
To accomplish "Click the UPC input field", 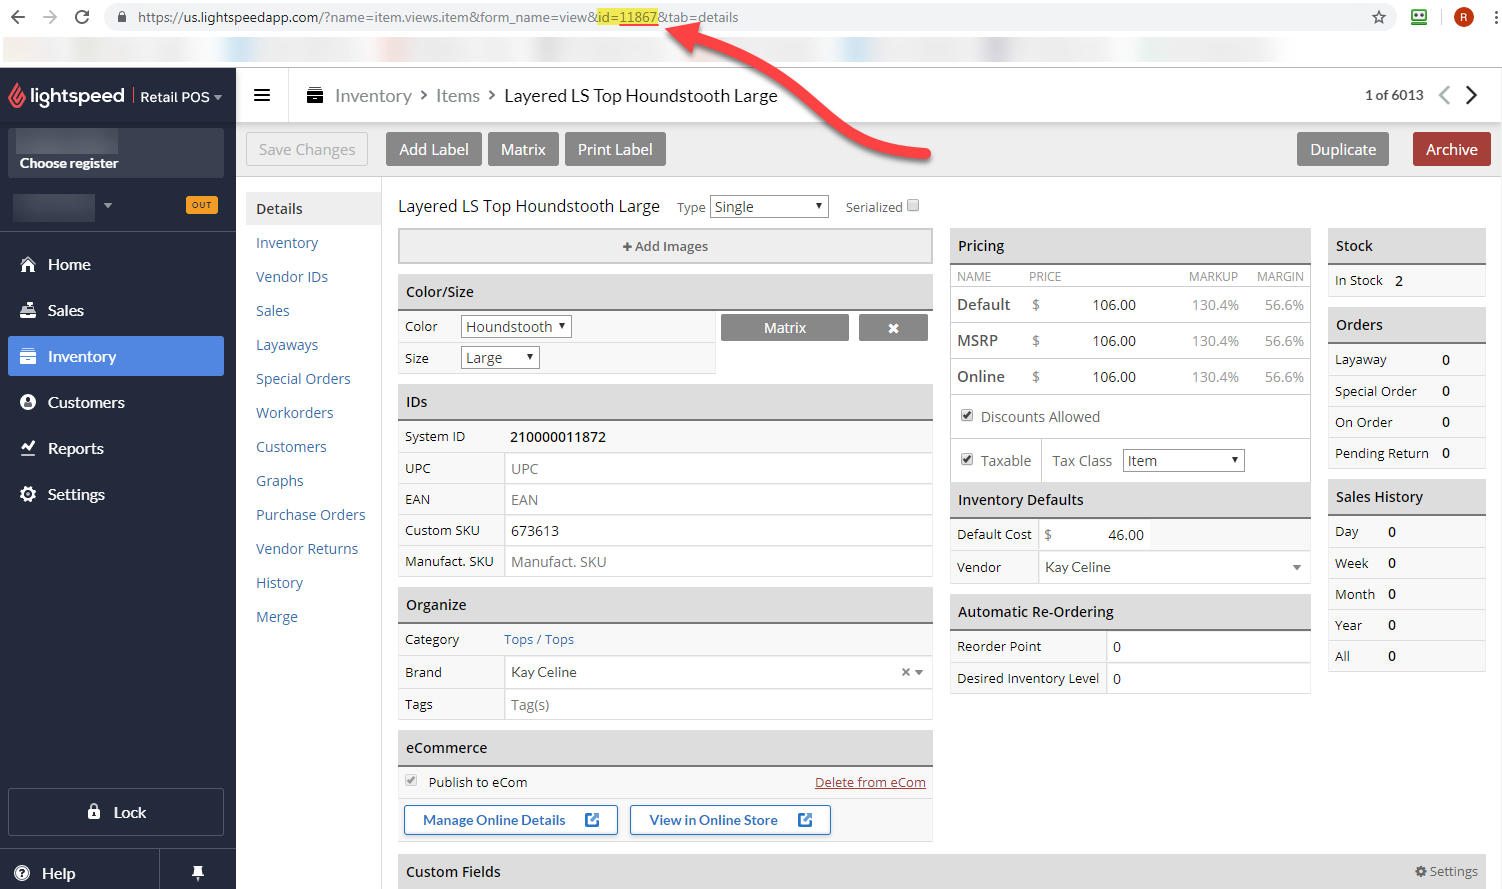I will click(x=718, y=468).
